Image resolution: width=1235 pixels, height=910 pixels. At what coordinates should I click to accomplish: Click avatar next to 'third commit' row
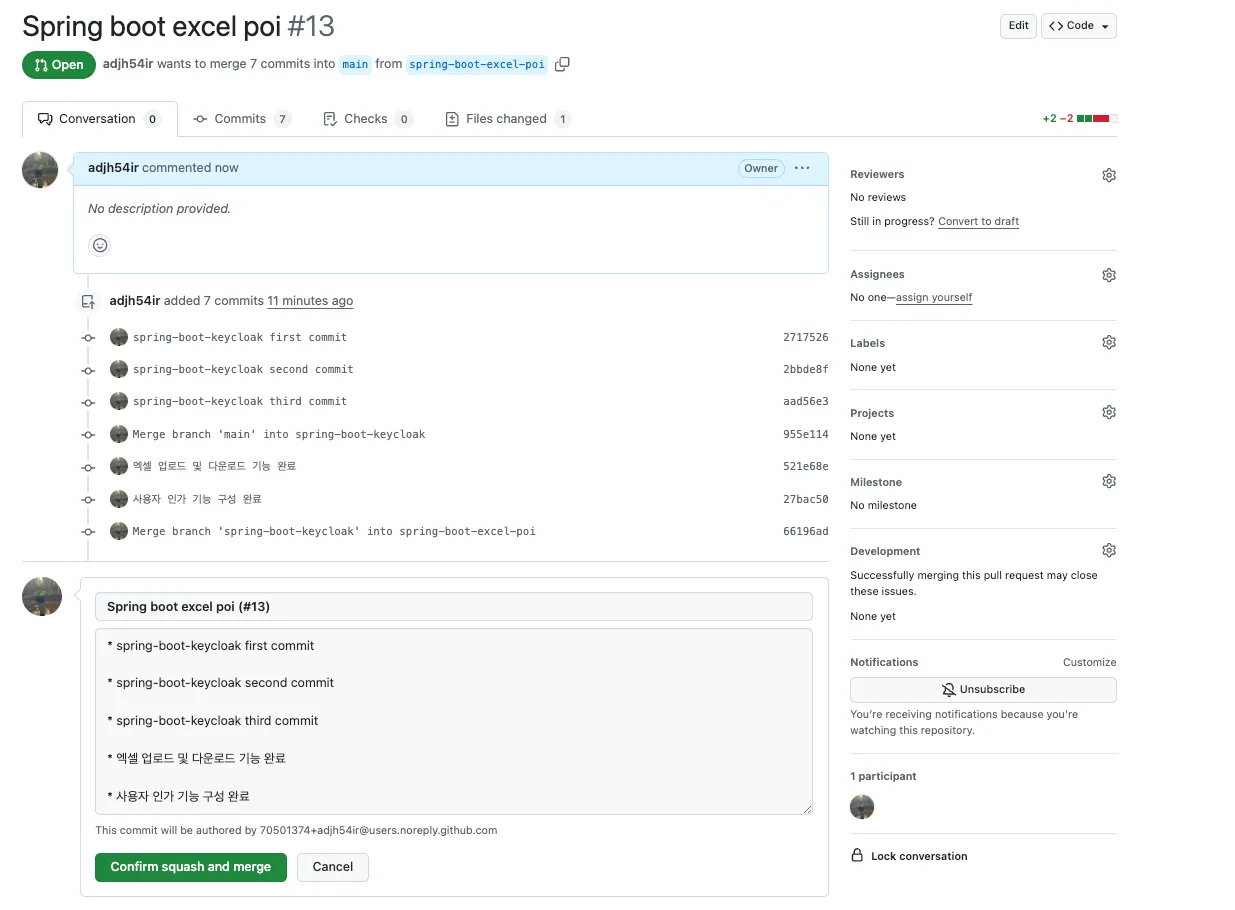(119, 401)
